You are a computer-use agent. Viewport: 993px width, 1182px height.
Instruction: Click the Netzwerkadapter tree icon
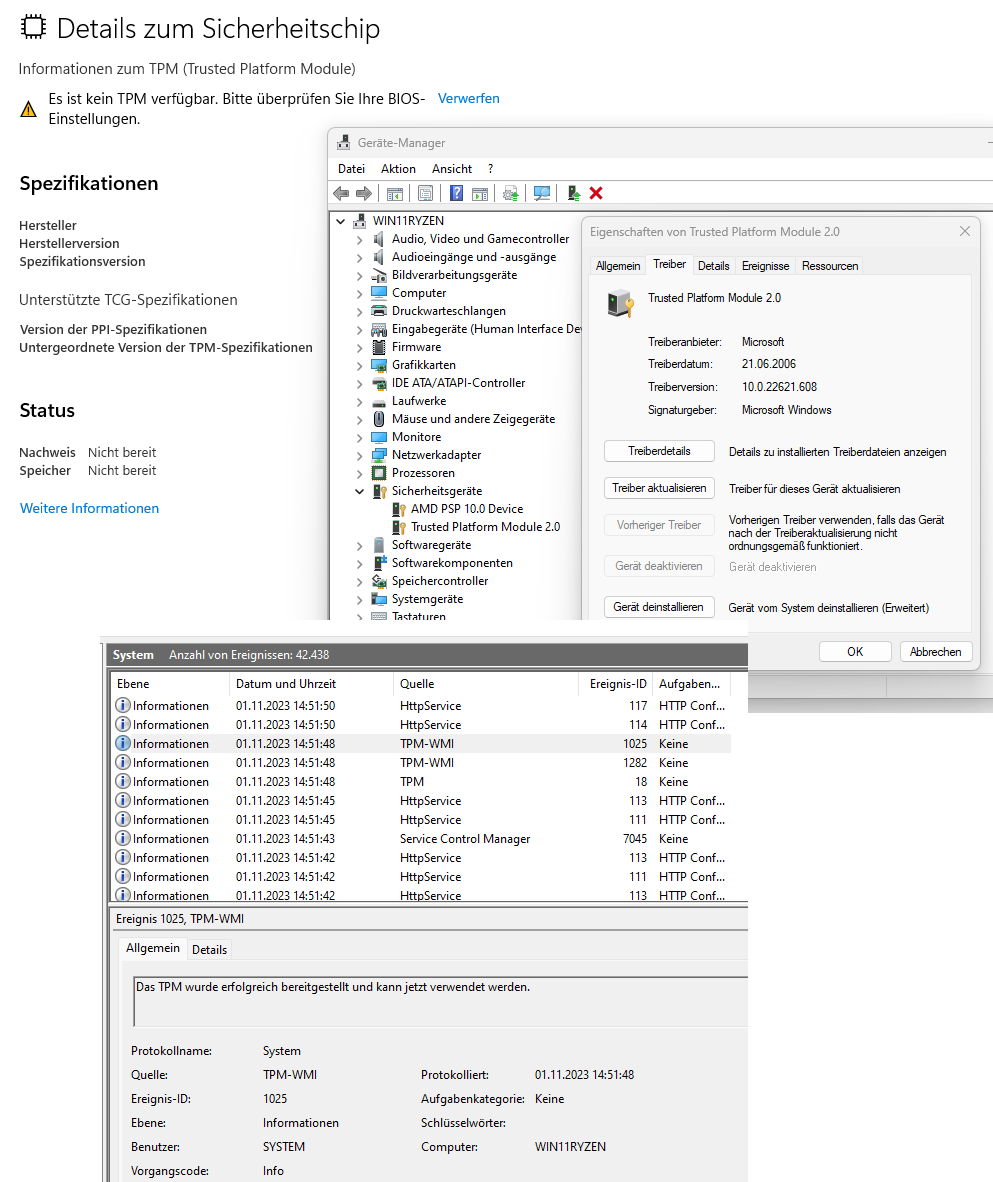point(379,455)
